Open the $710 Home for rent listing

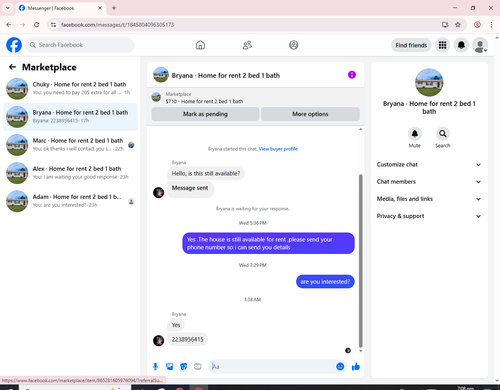(204, 101)
